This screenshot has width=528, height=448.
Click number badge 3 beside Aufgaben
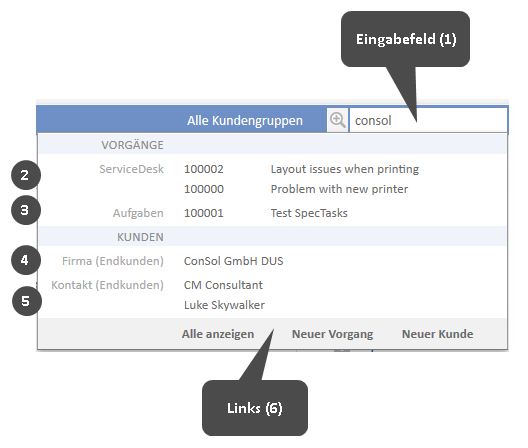26,210
